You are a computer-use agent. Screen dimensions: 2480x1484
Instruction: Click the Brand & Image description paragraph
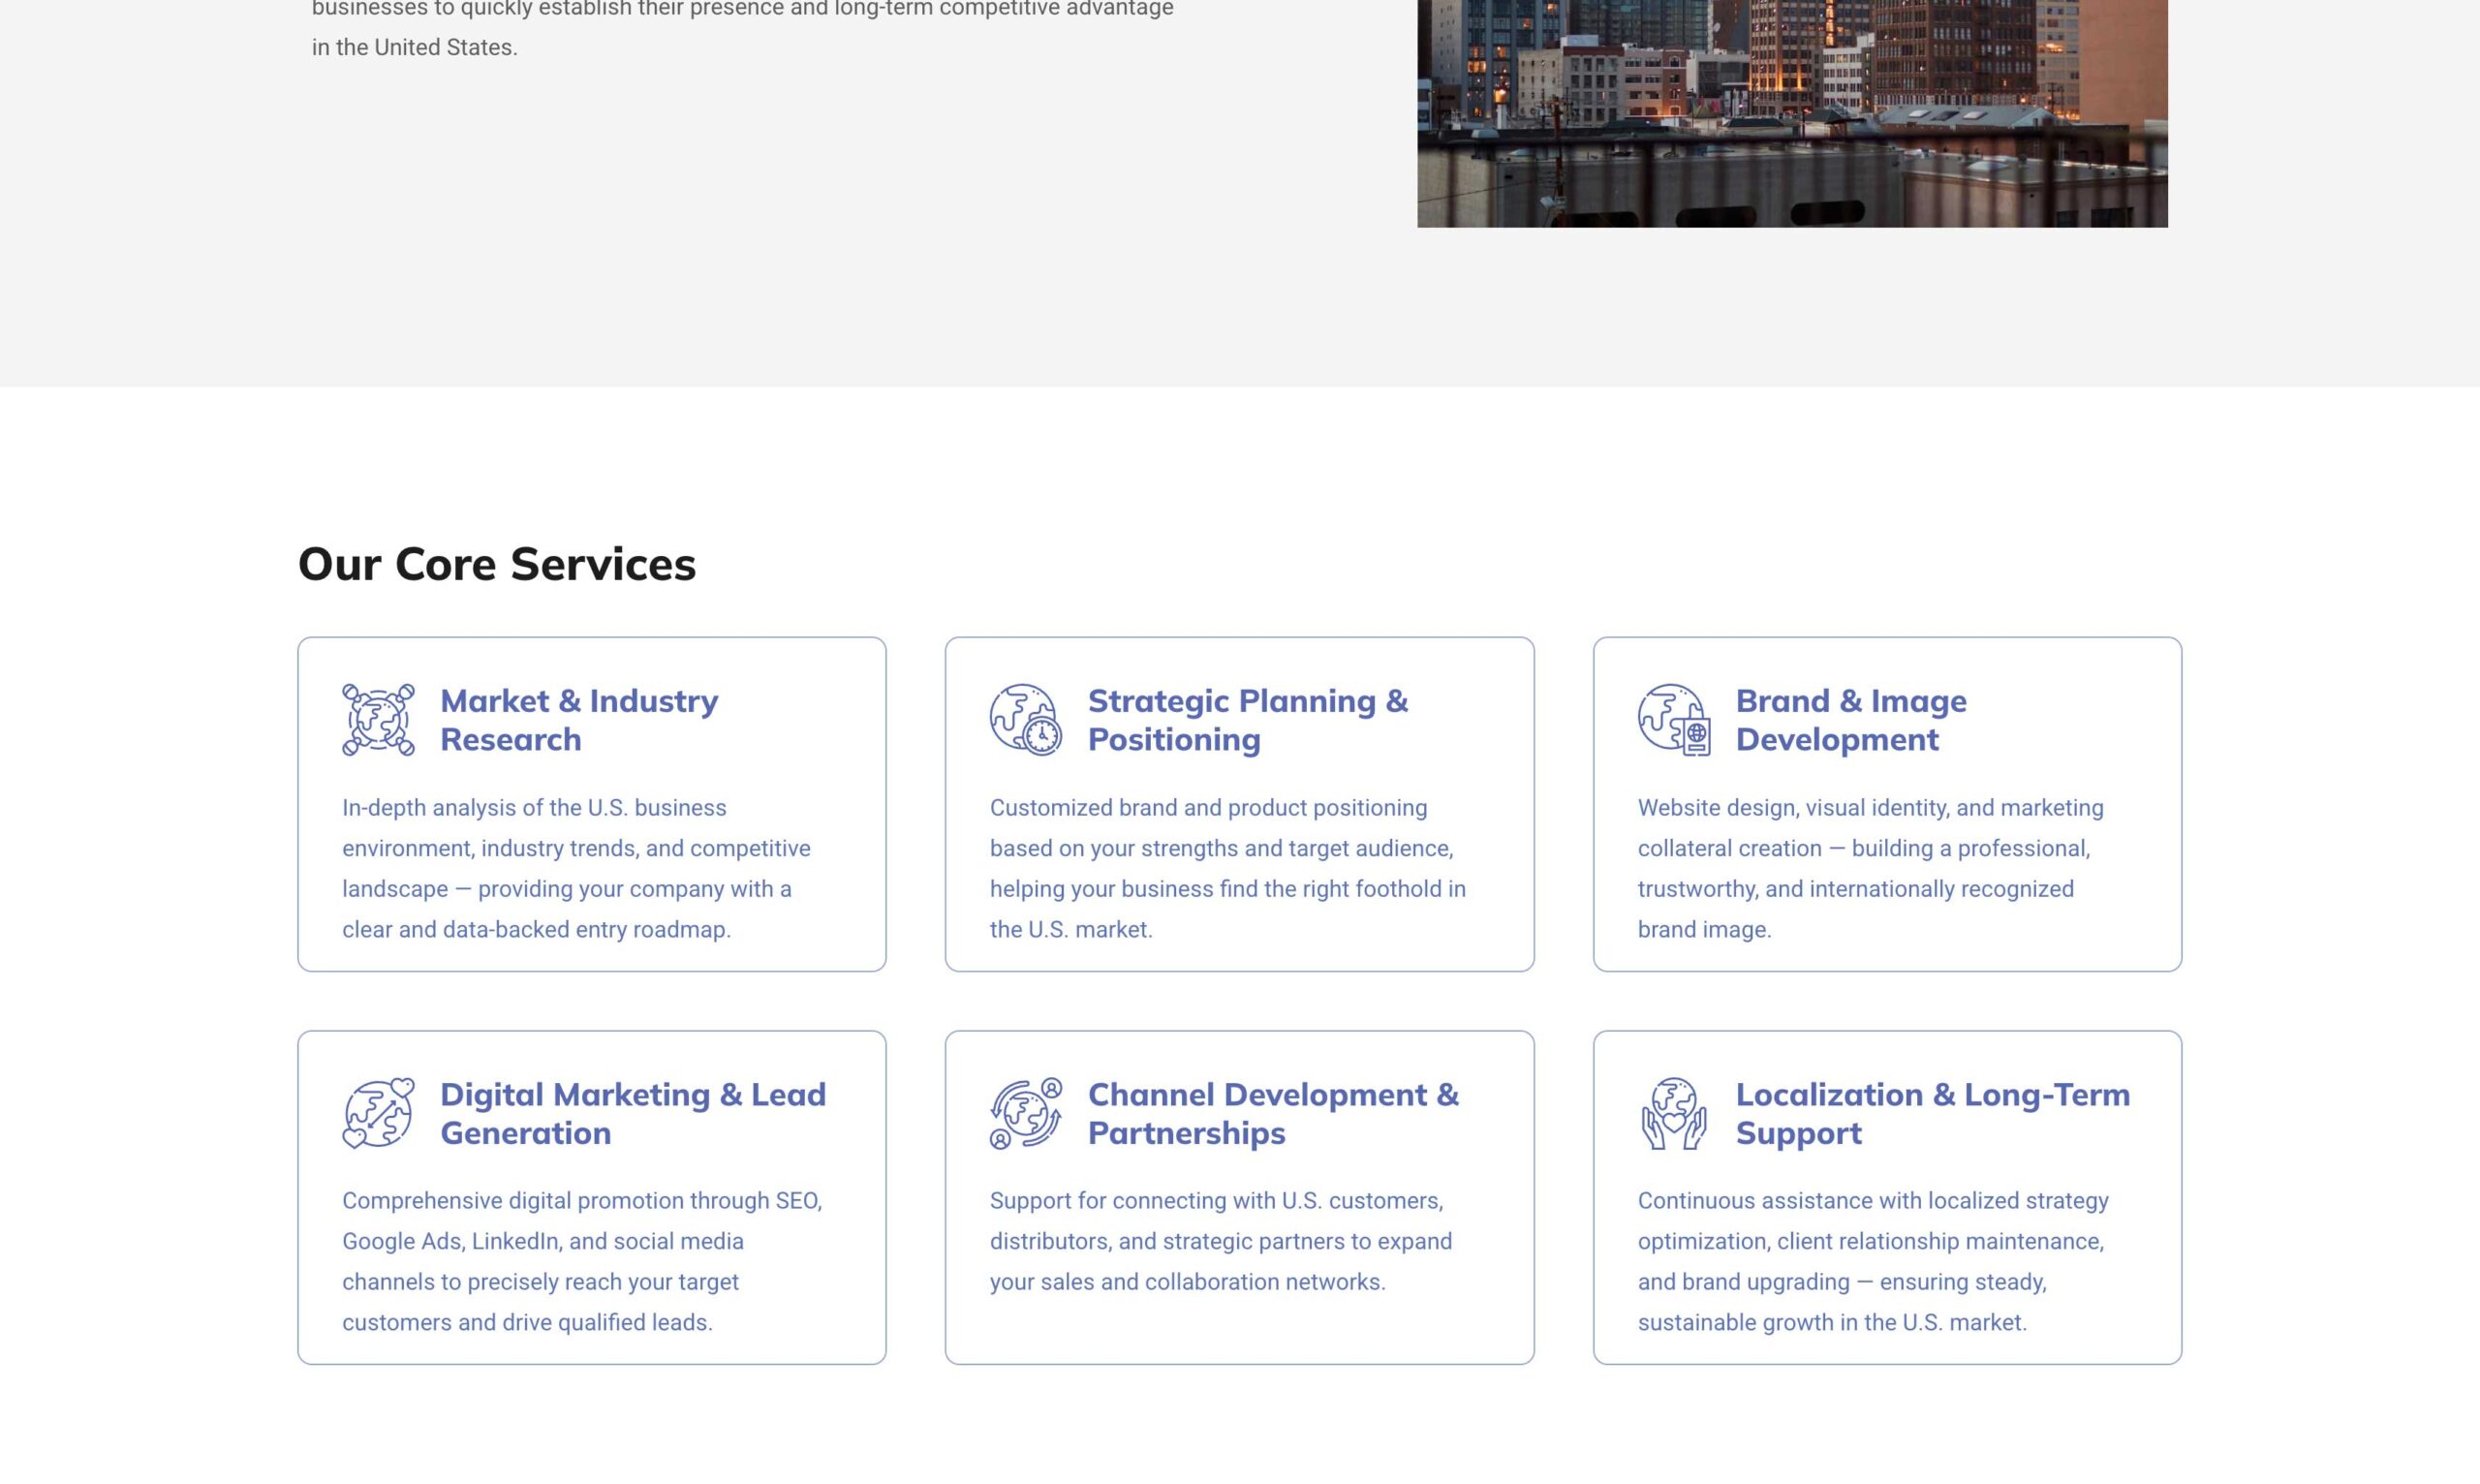pos(1870,868)
